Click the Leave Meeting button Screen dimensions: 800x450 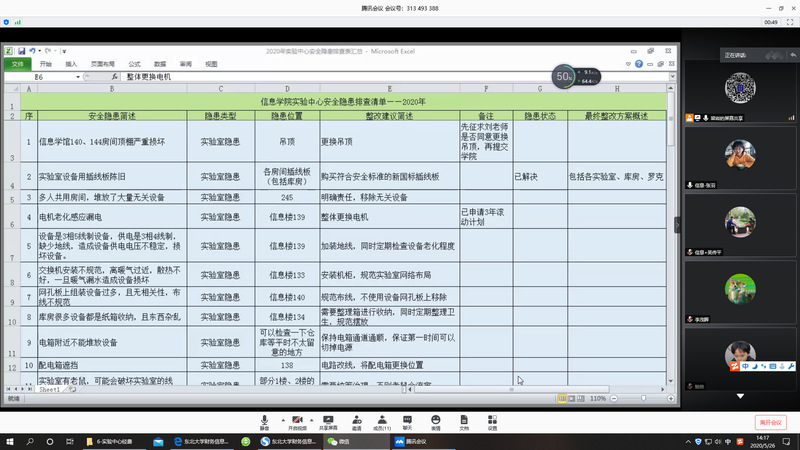pos(770,421)
